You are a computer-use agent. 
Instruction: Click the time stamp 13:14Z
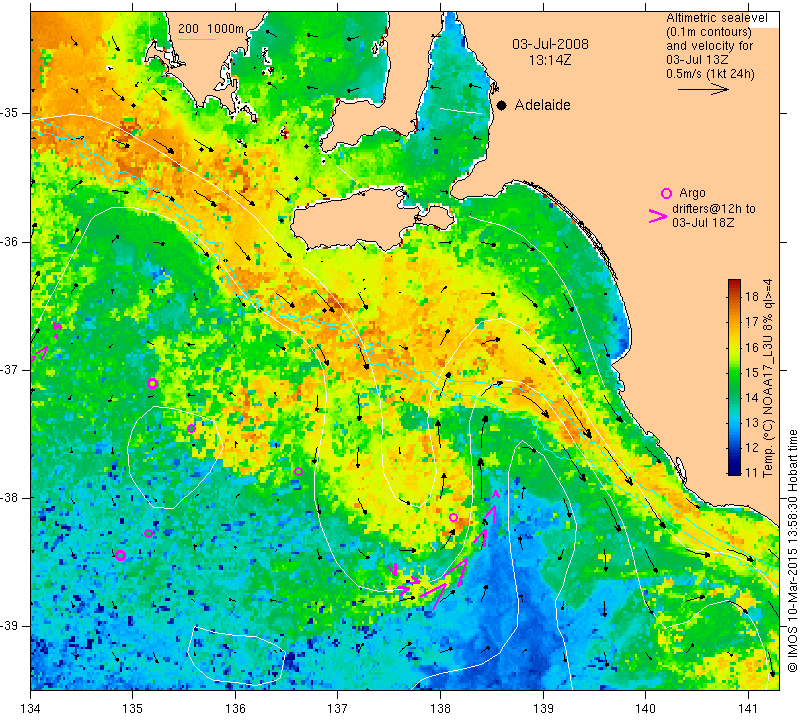550,60
